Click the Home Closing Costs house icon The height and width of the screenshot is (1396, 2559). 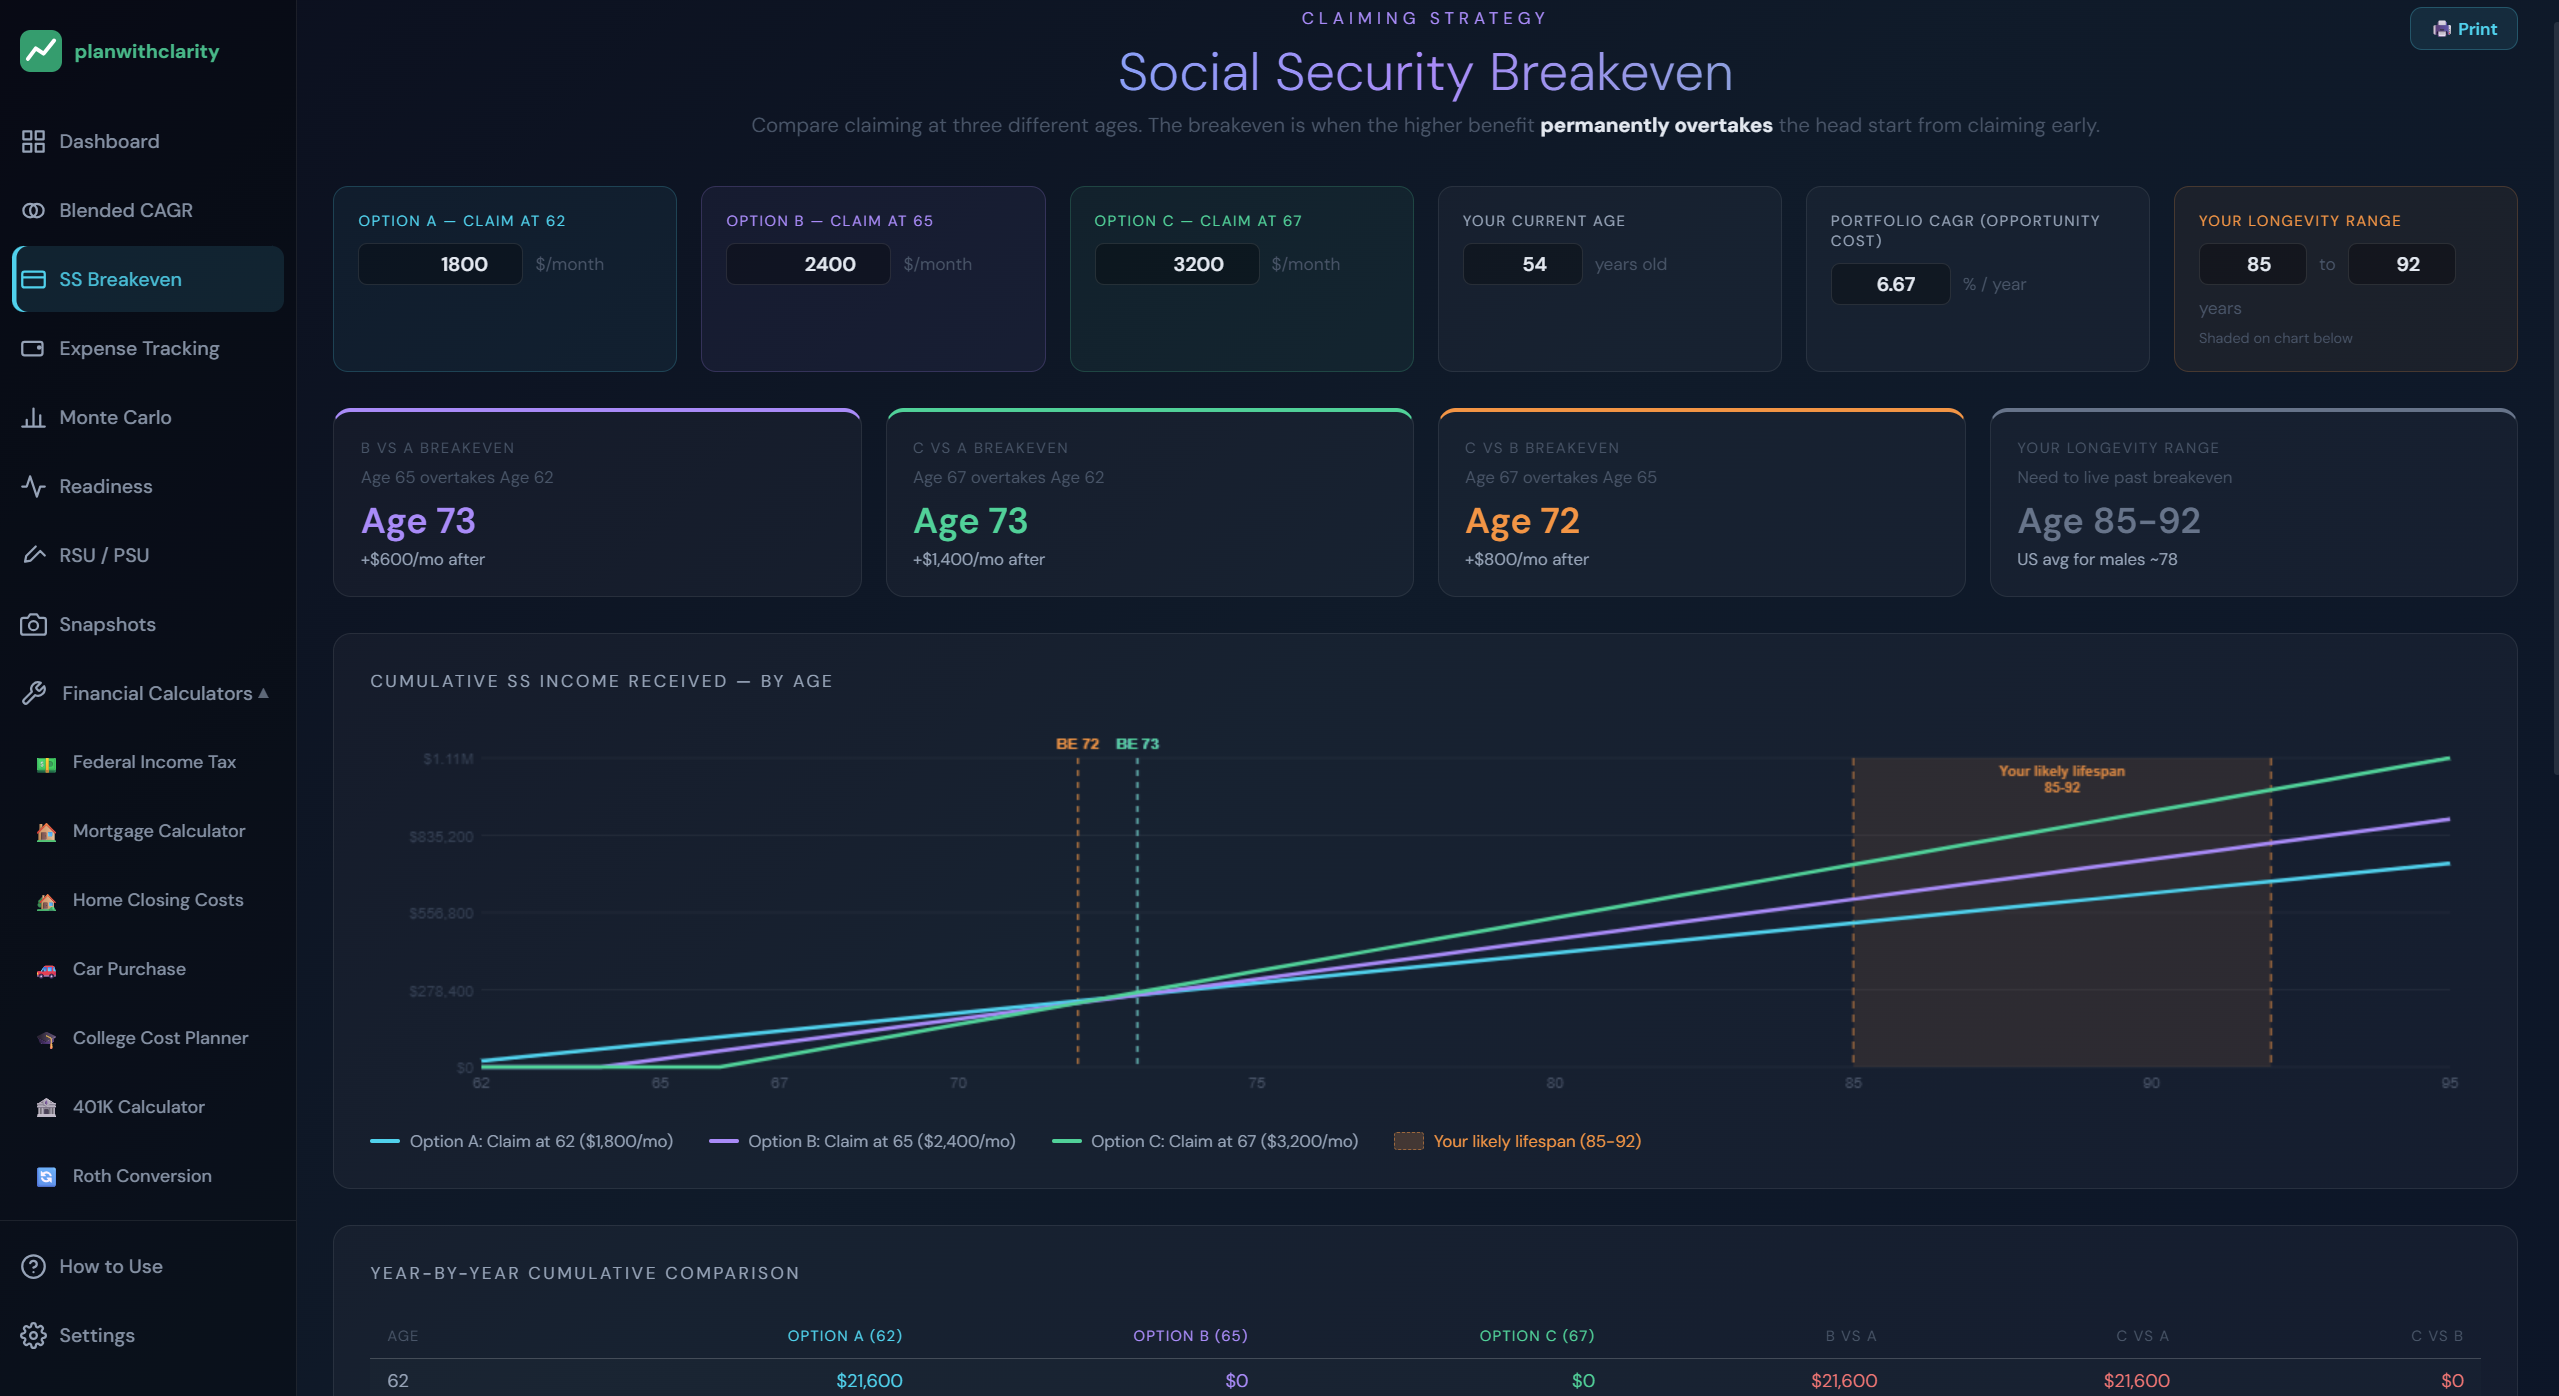[46, 902]
